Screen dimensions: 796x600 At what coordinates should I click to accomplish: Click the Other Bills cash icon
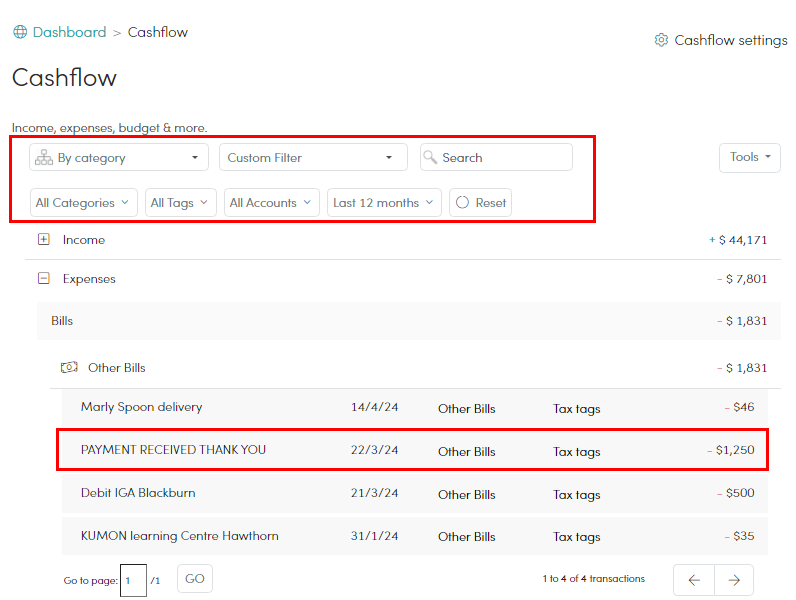click(x=69, y=368)
